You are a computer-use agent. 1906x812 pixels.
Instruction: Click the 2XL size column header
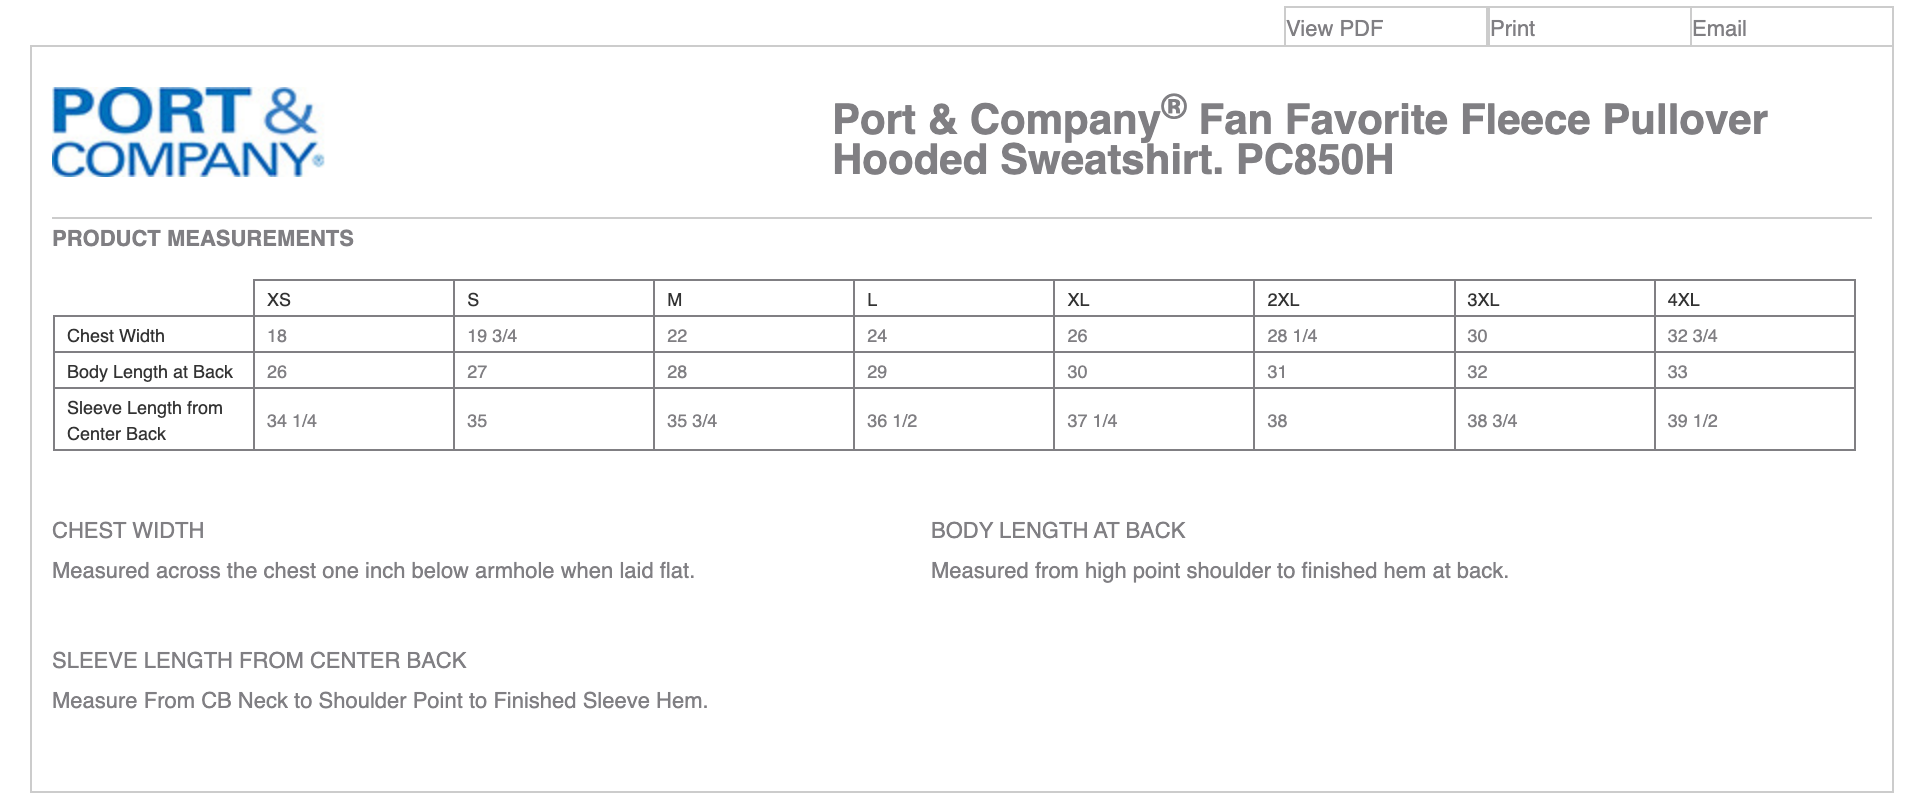(1283, 299)
